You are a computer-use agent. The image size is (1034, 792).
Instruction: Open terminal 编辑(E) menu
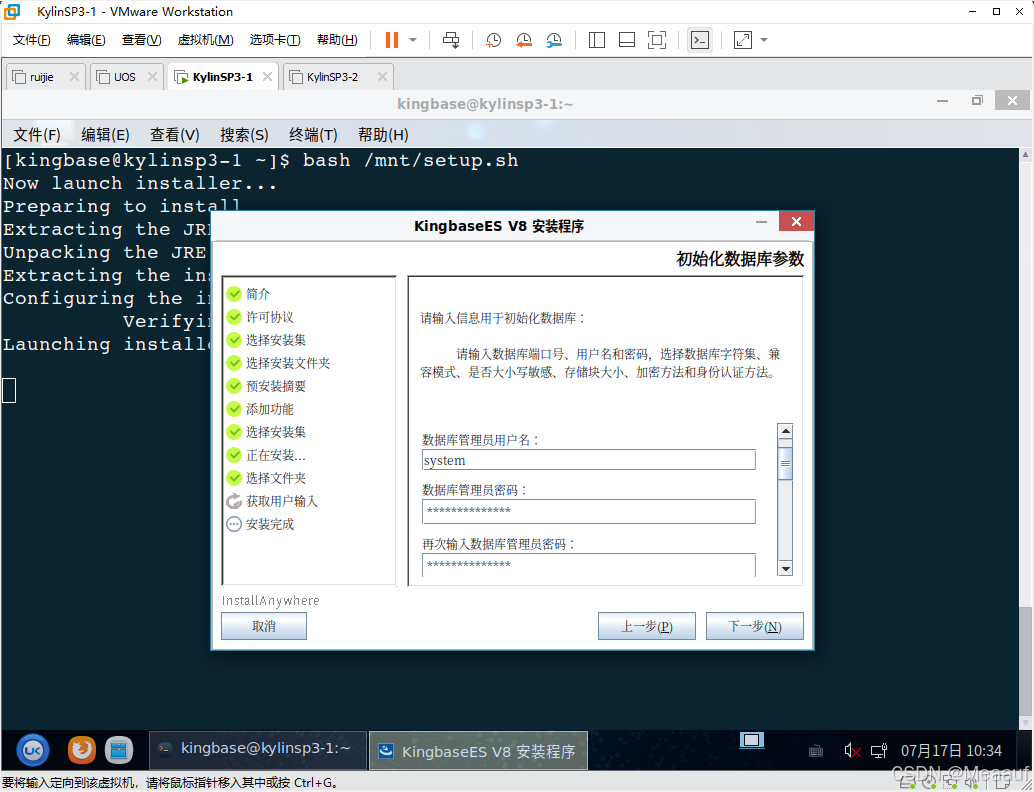105,135
